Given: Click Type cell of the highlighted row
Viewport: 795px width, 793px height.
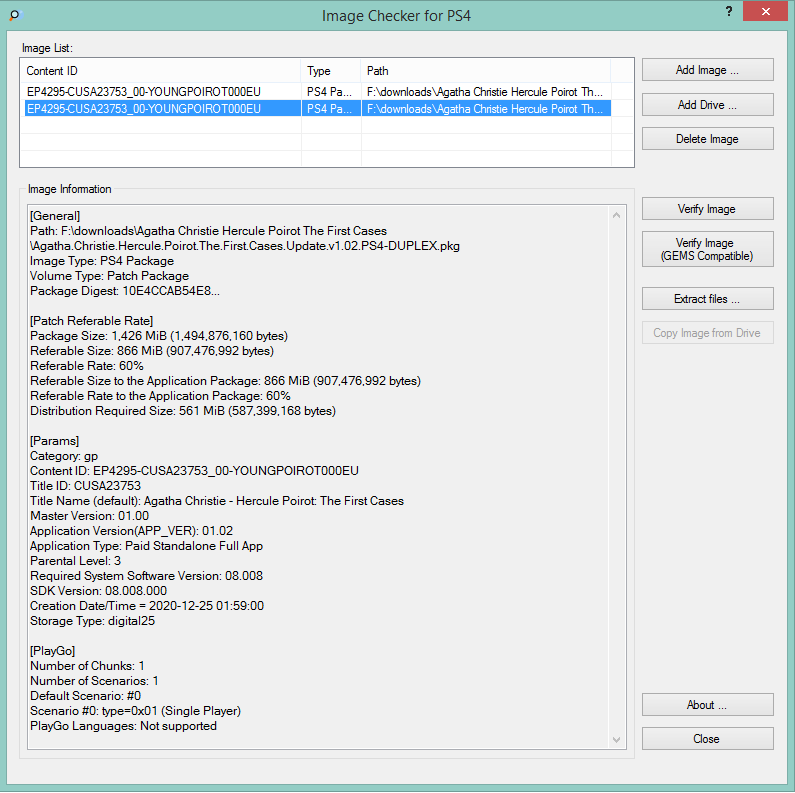Looking at the screenshot, I should click(x=331, y=109).
